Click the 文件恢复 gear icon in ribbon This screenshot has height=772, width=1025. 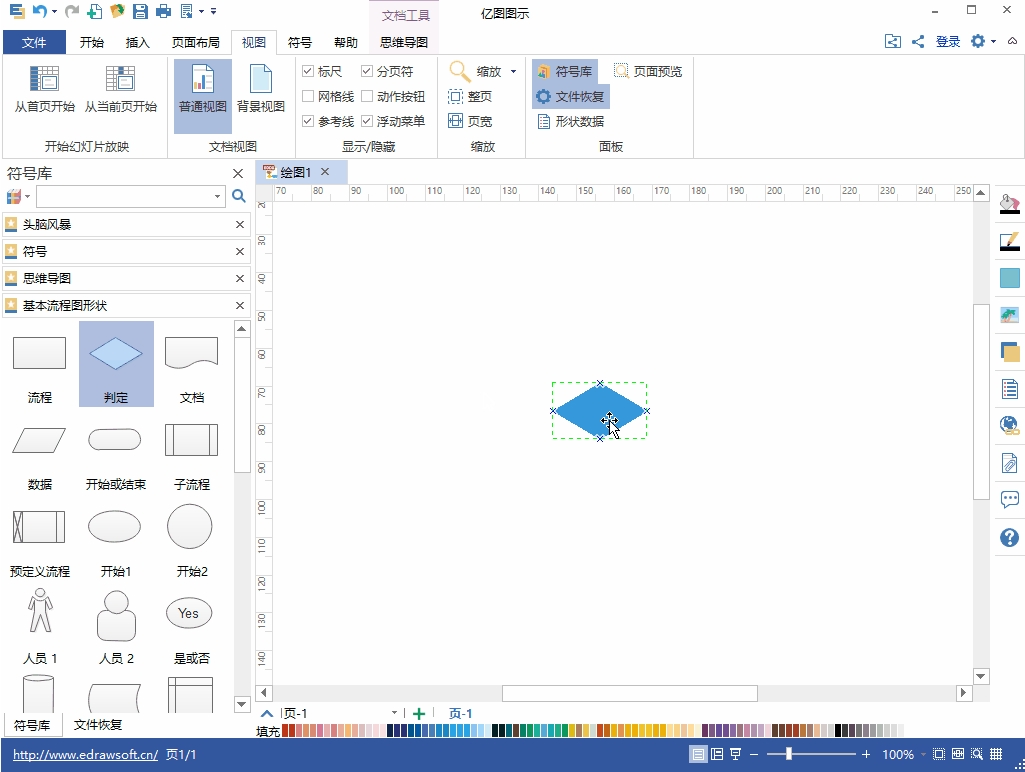point(544,97)
